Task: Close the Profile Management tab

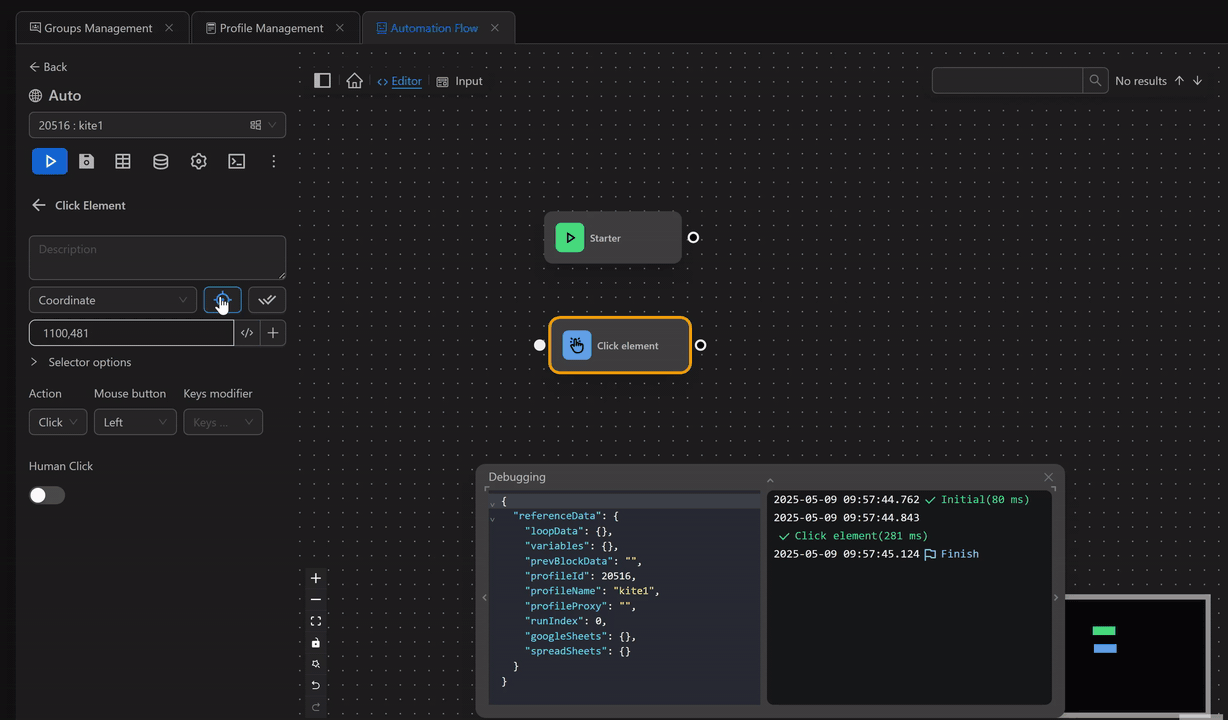Action: (340, 28)
